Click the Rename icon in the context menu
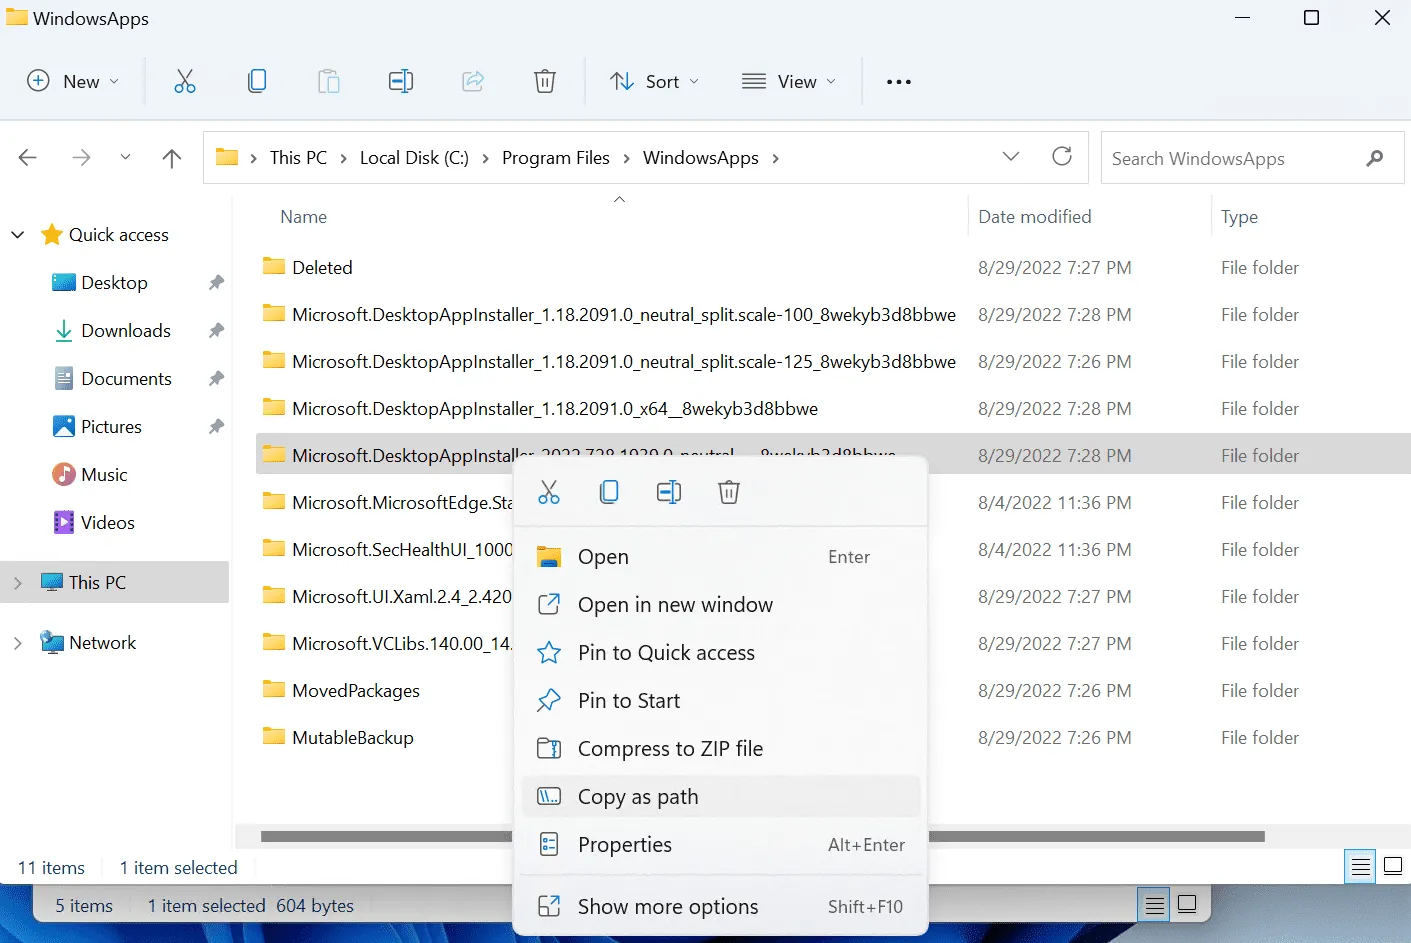 (x=669, y=492)
